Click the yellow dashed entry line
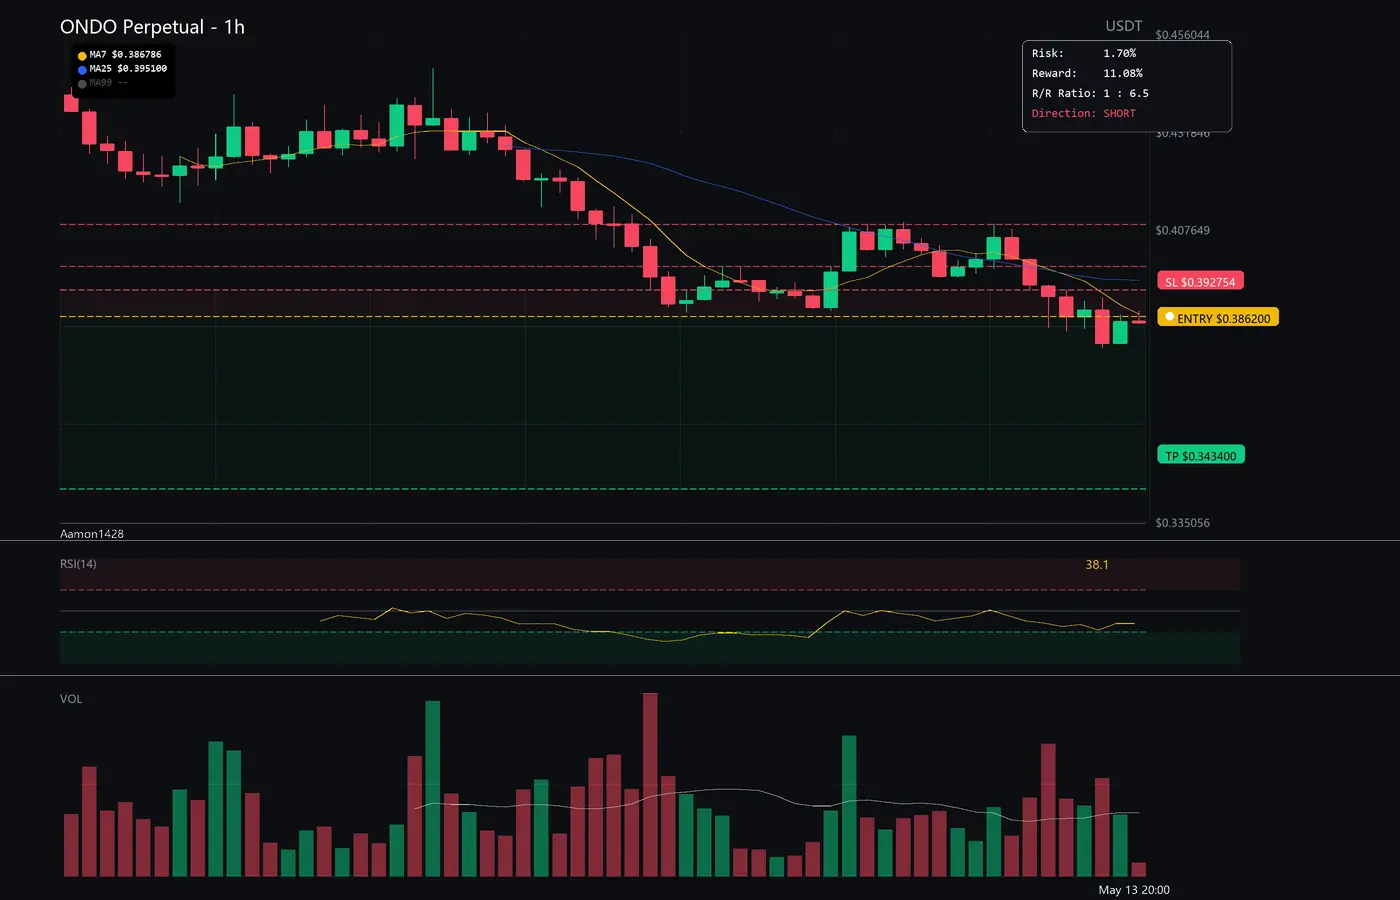The image size is (1400, 900). pos(603,317)
